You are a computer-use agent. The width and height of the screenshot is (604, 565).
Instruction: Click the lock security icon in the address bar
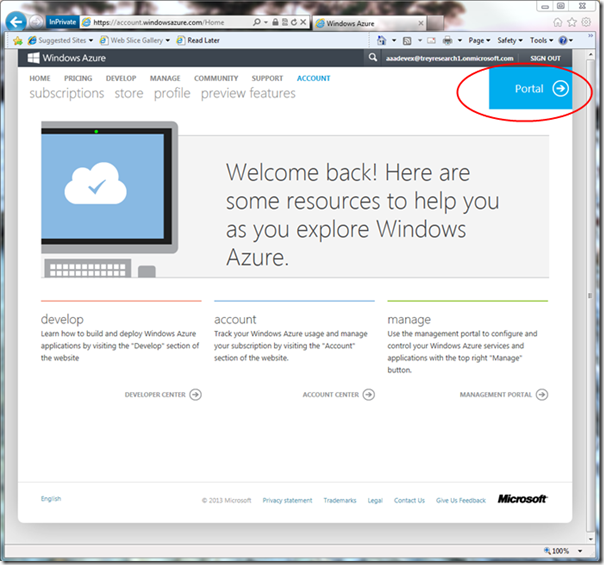(275, 22)
